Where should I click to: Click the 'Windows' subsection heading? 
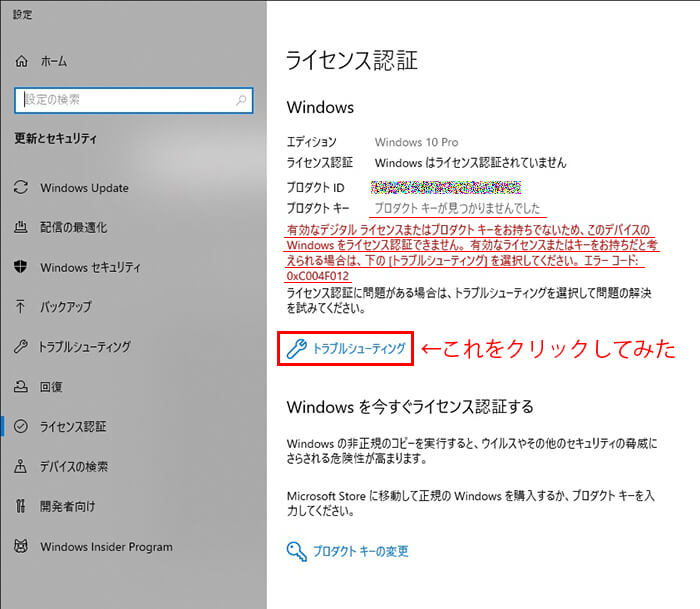point(320,107)
